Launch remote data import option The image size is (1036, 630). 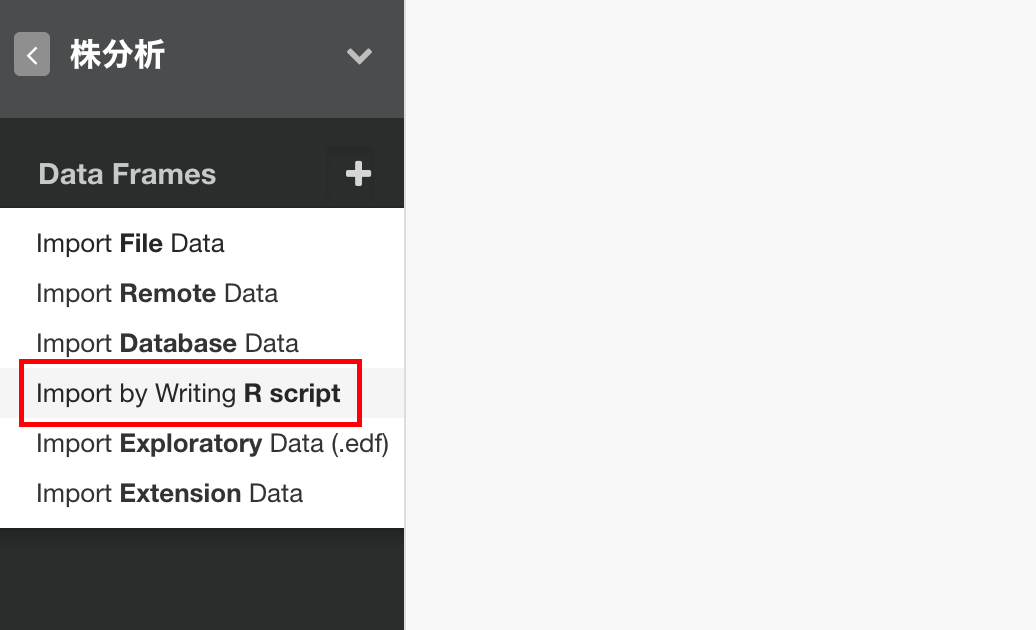(156, 293)
